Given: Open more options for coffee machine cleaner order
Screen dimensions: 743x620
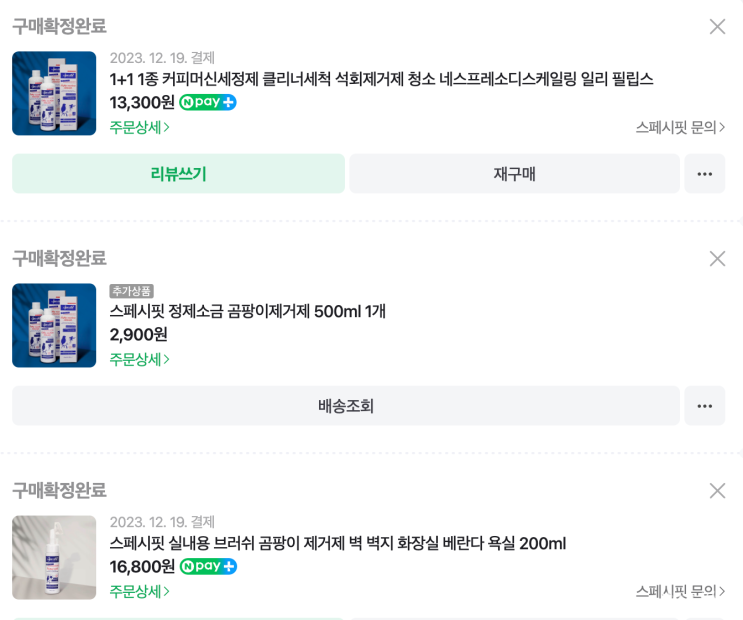Looking at the screenshot, I should (x=705, y=174).
